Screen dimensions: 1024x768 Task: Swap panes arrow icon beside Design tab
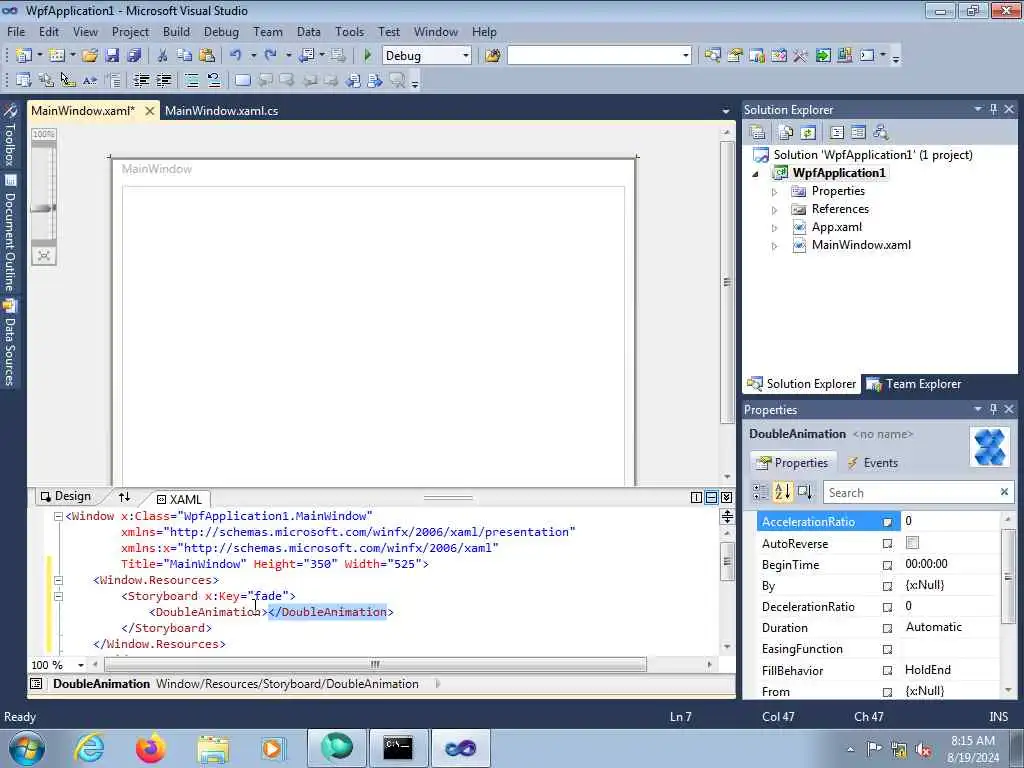click(124, 497)
